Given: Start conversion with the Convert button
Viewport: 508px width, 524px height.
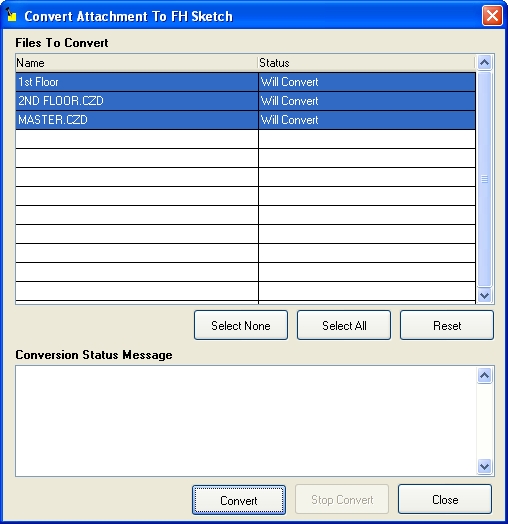Looking at the screenshot, I should click(239, 500).
